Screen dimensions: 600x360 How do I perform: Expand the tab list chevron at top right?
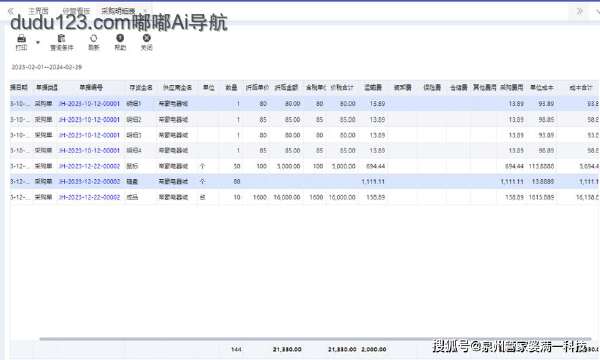coord(597,11)
